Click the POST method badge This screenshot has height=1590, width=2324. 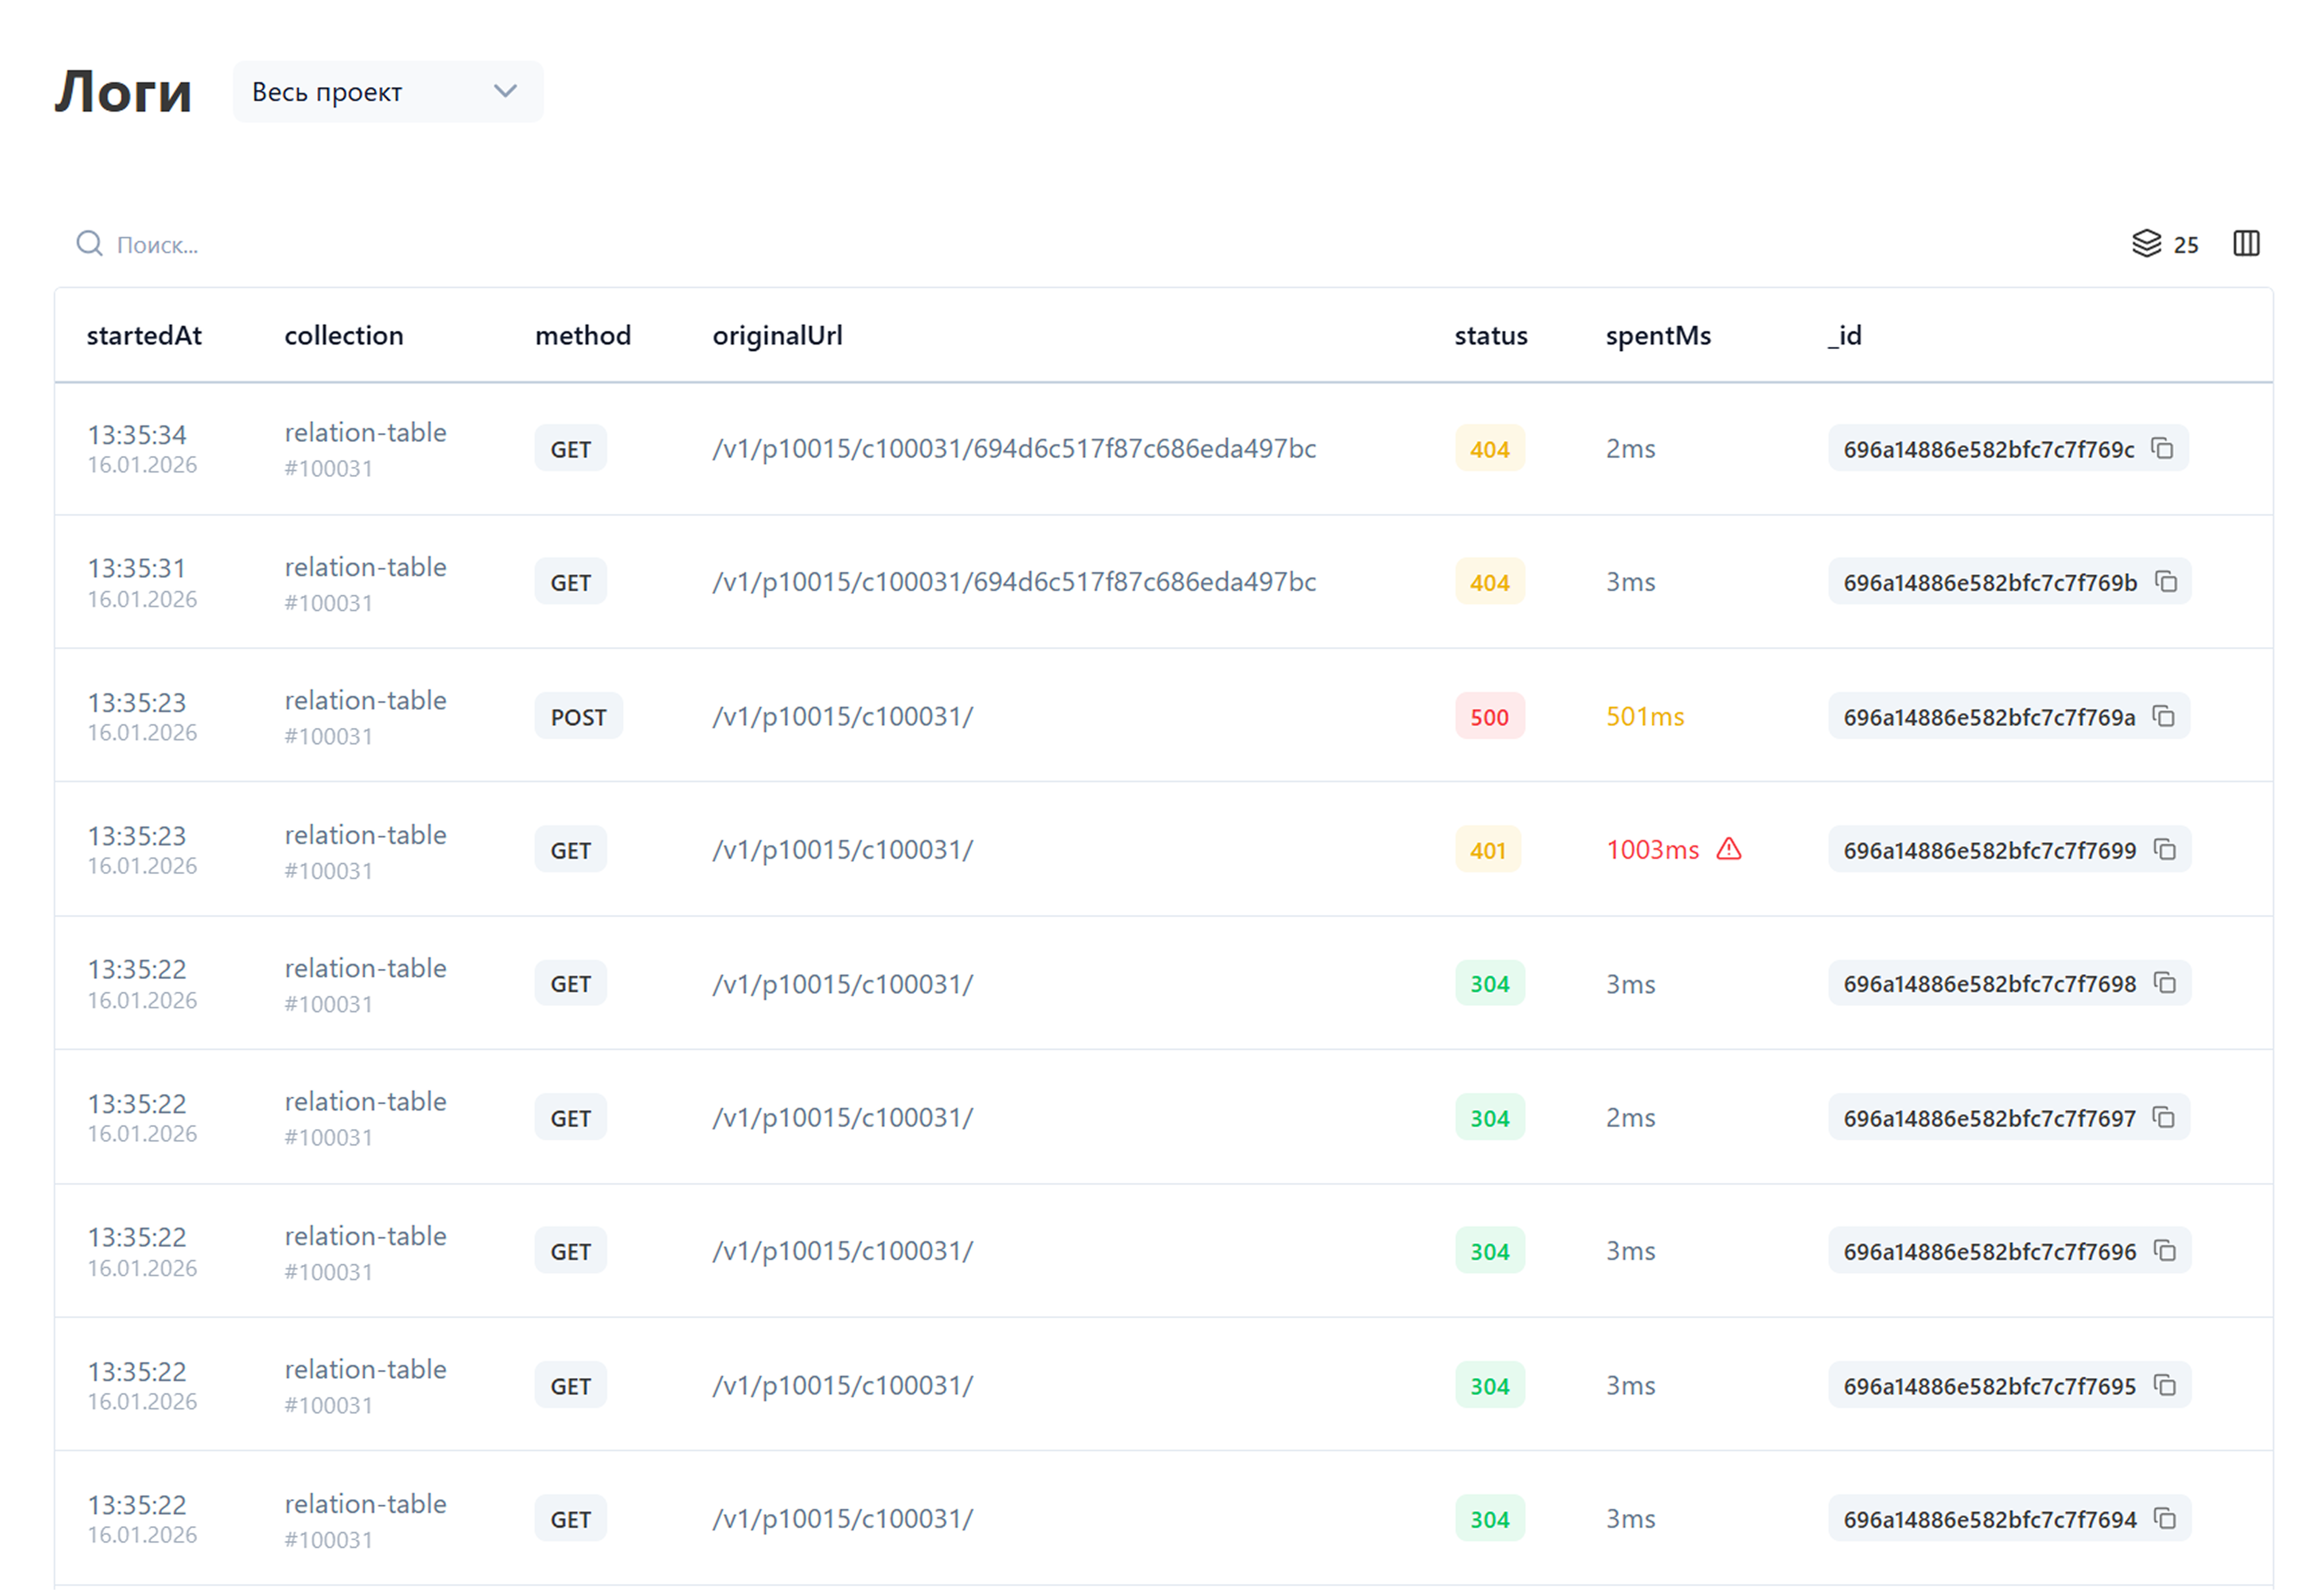578,716
